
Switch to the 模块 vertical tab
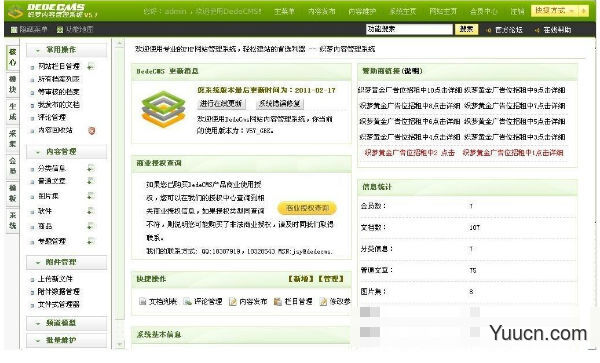tap(13, 85)
